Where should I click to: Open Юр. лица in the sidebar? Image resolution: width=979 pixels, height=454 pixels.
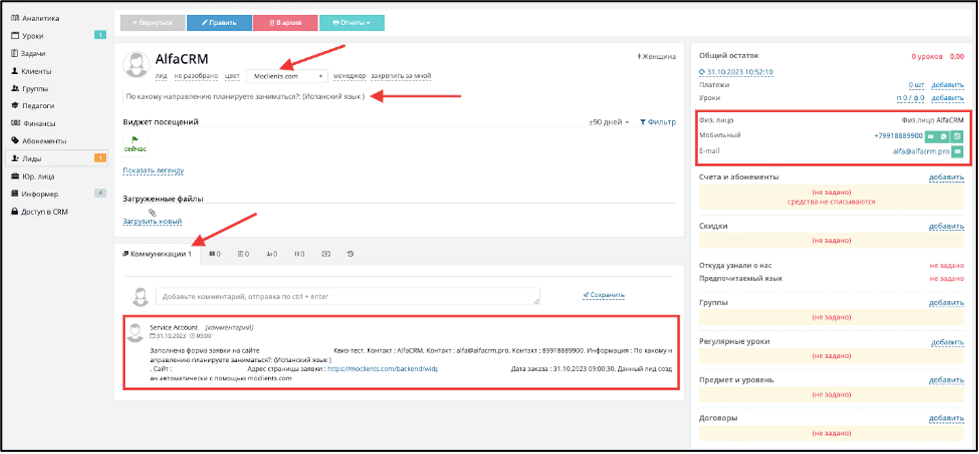click(x=37, y=176)
